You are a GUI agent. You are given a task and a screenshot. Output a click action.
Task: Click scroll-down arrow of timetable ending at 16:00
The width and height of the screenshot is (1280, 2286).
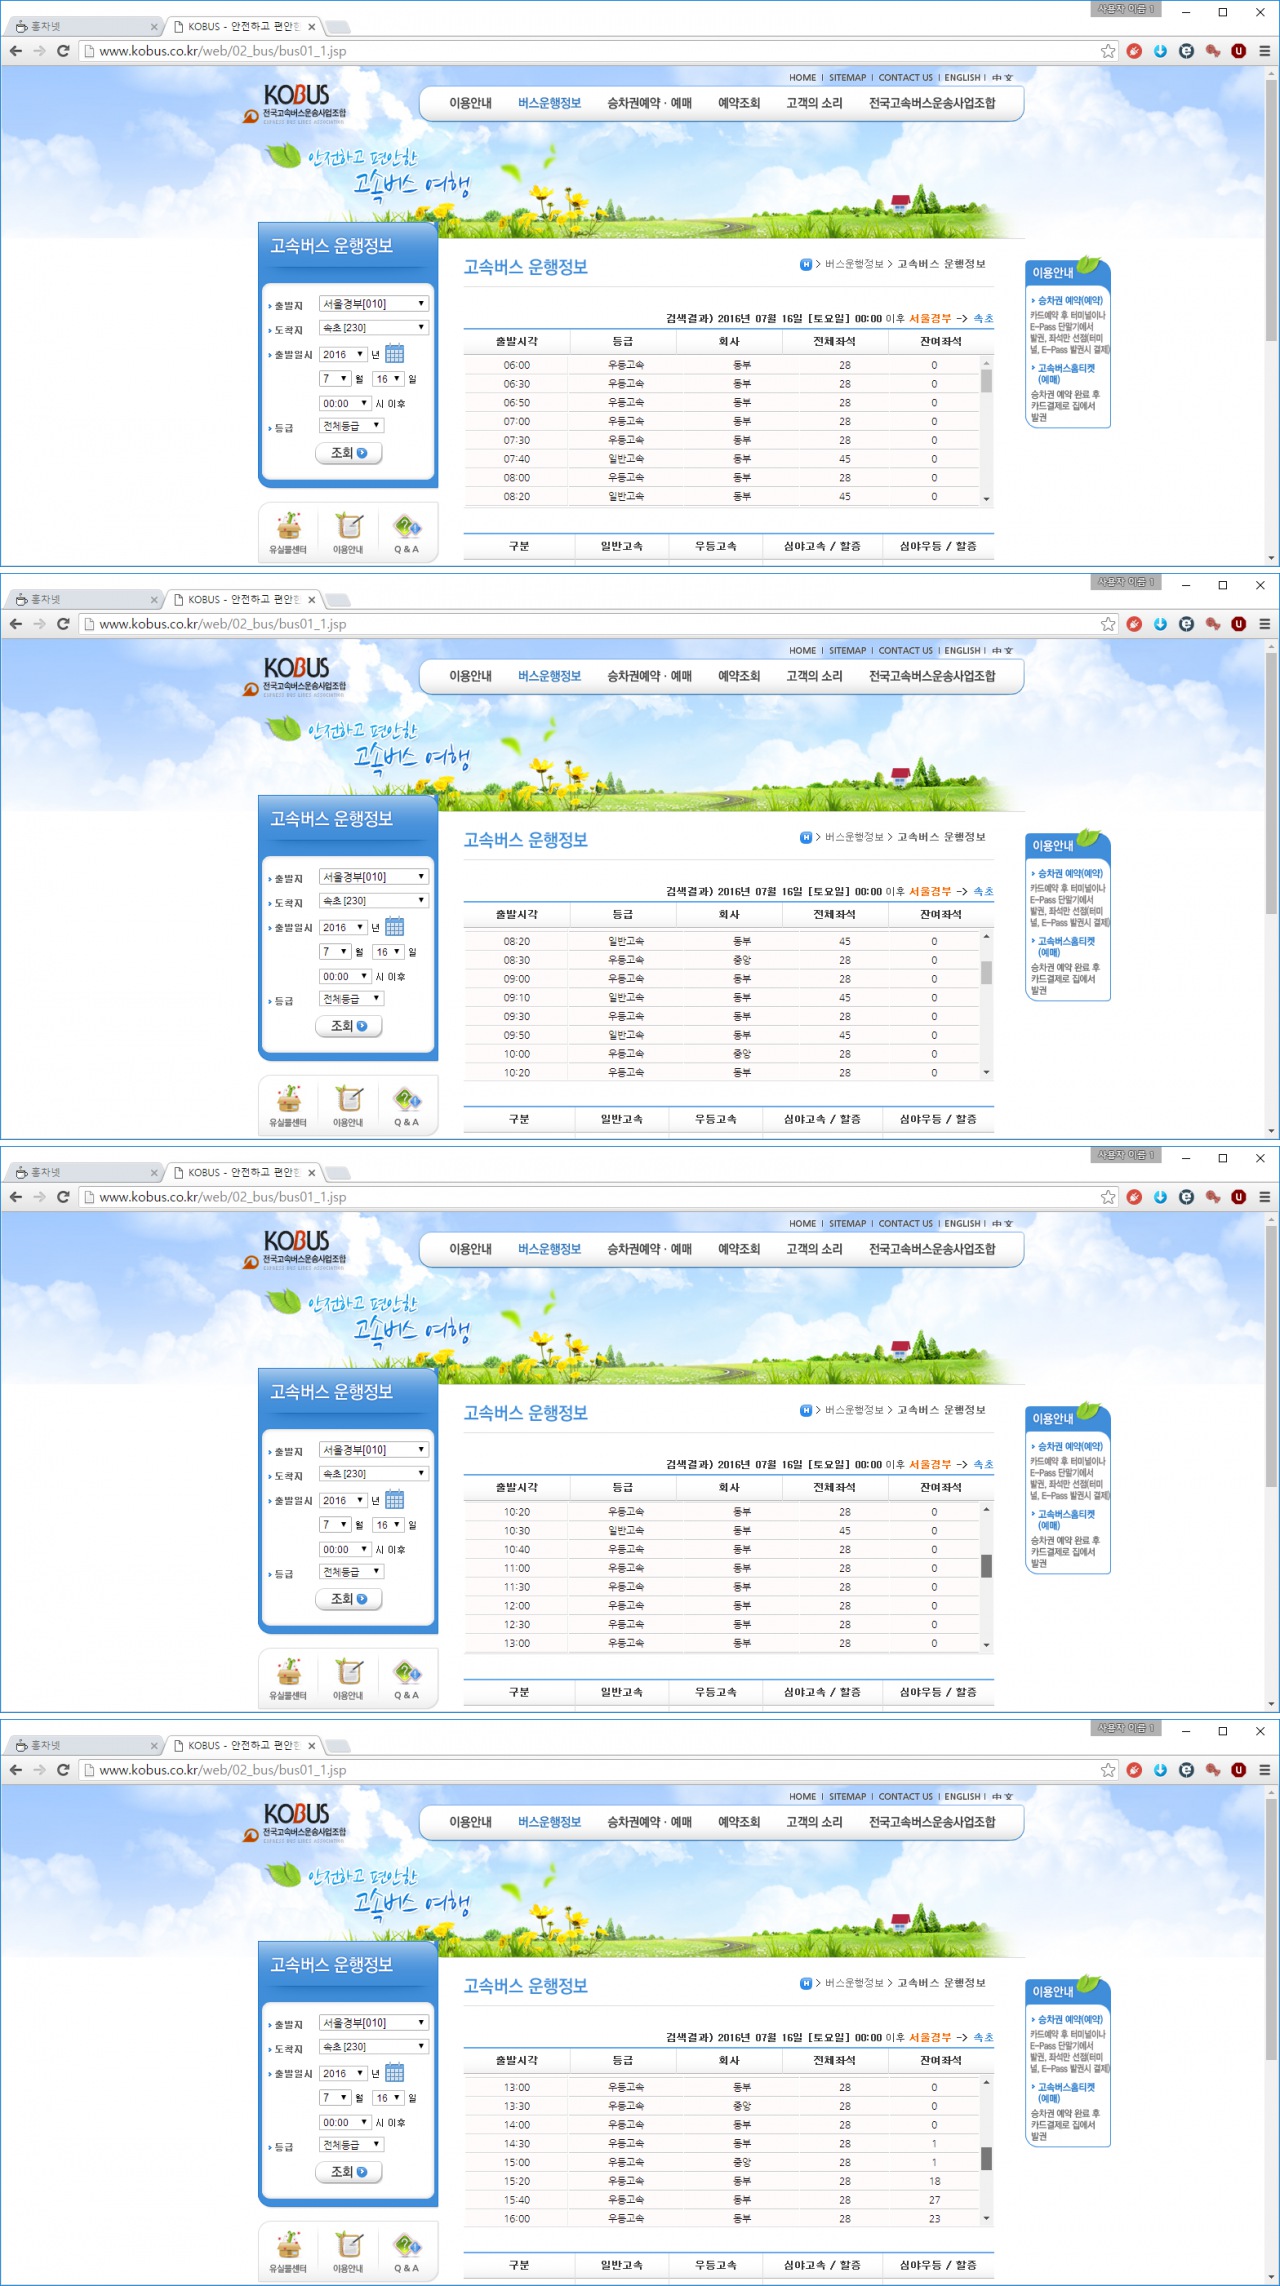click(986, 2218)
